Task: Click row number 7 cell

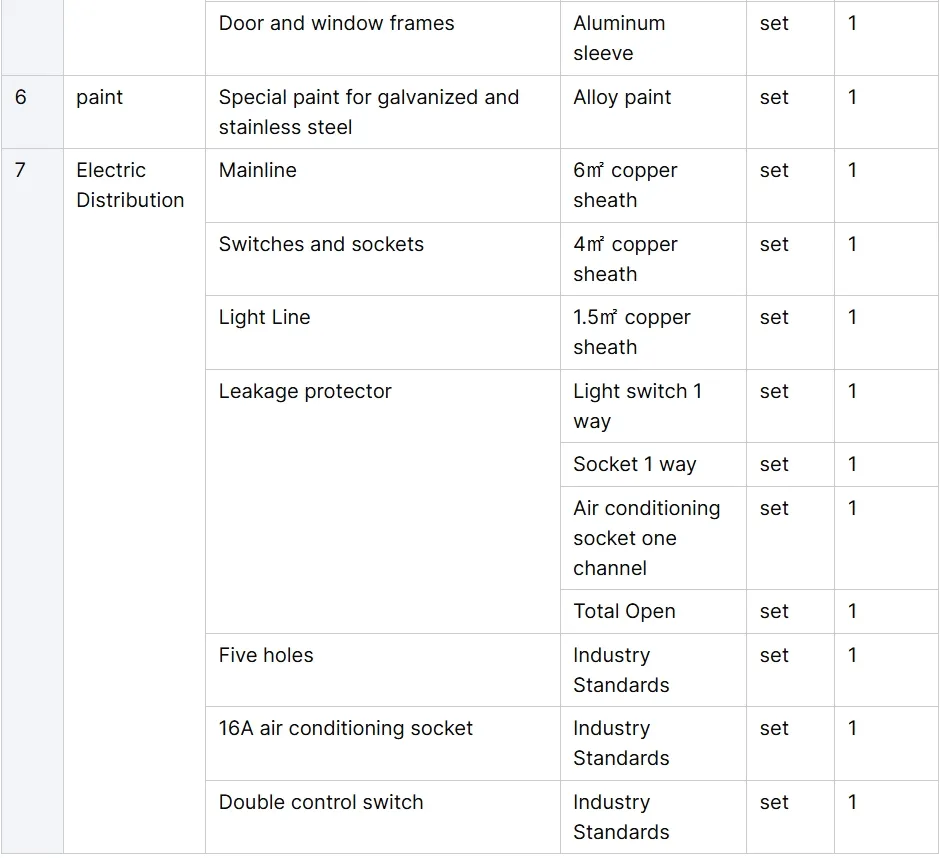Action: click(21, 171)
